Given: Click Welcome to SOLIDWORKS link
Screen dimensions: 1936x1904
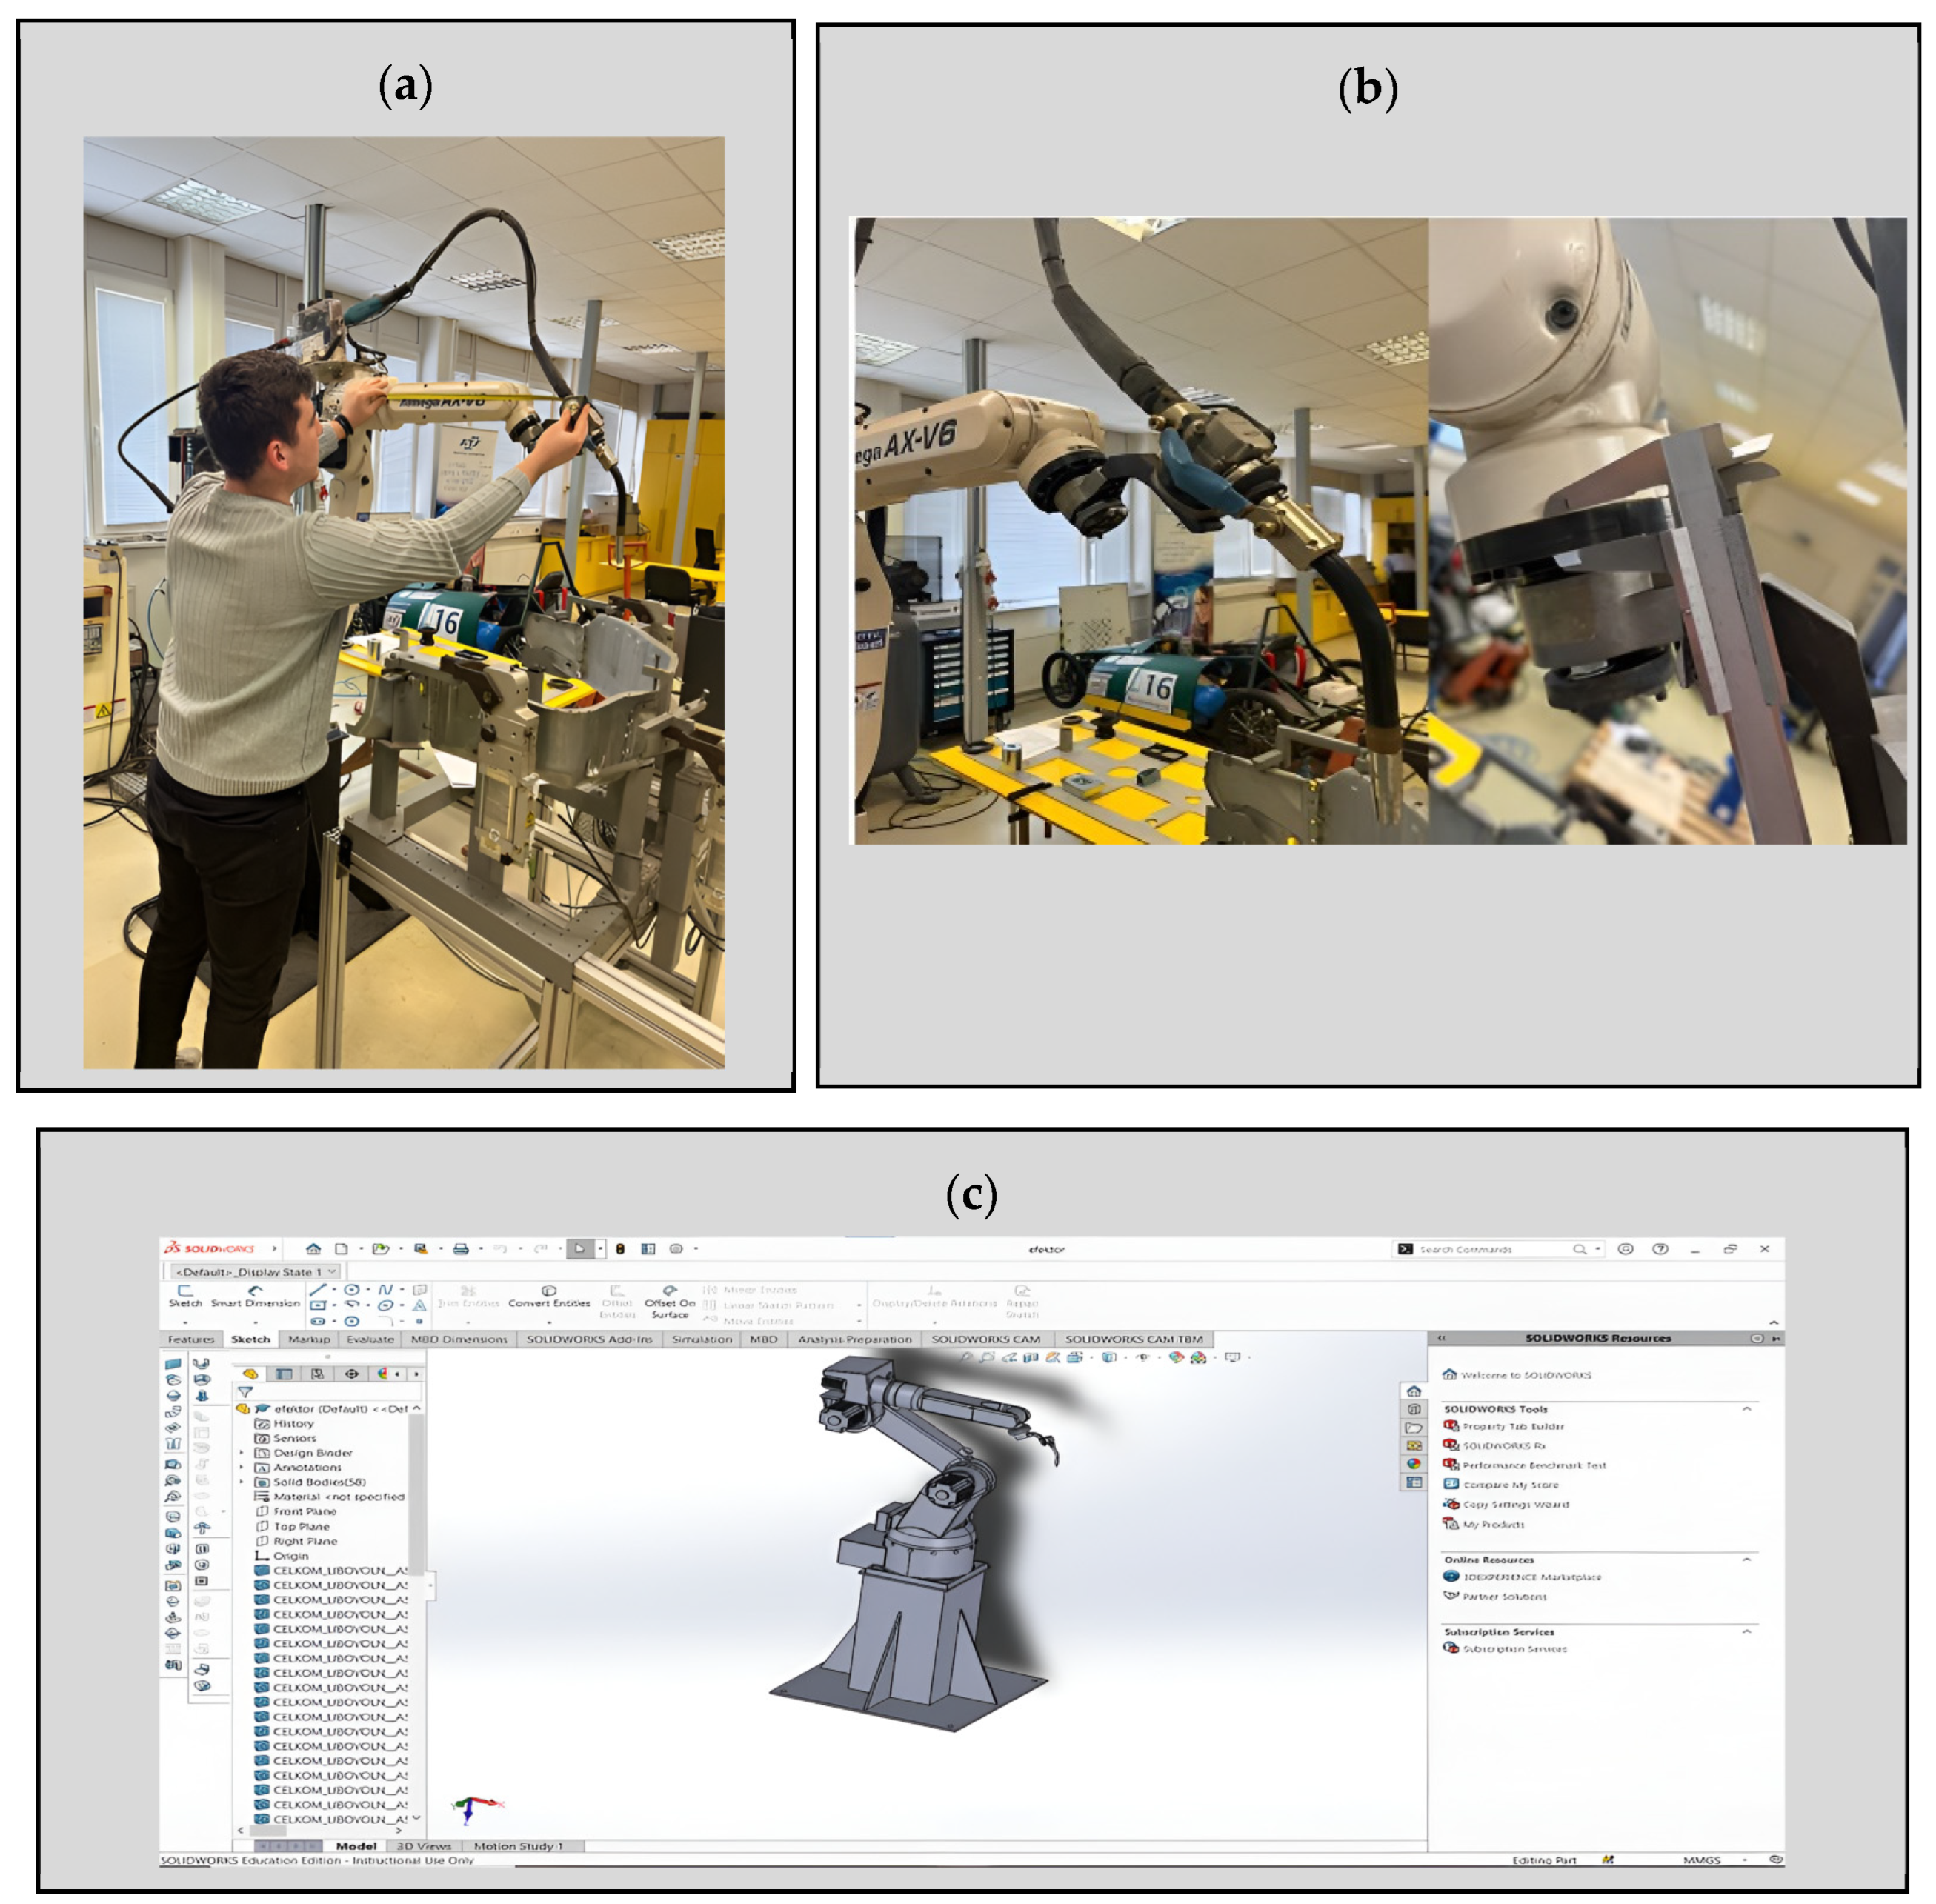Looking at the screenshot, I should click(x=1517, y=1375).
